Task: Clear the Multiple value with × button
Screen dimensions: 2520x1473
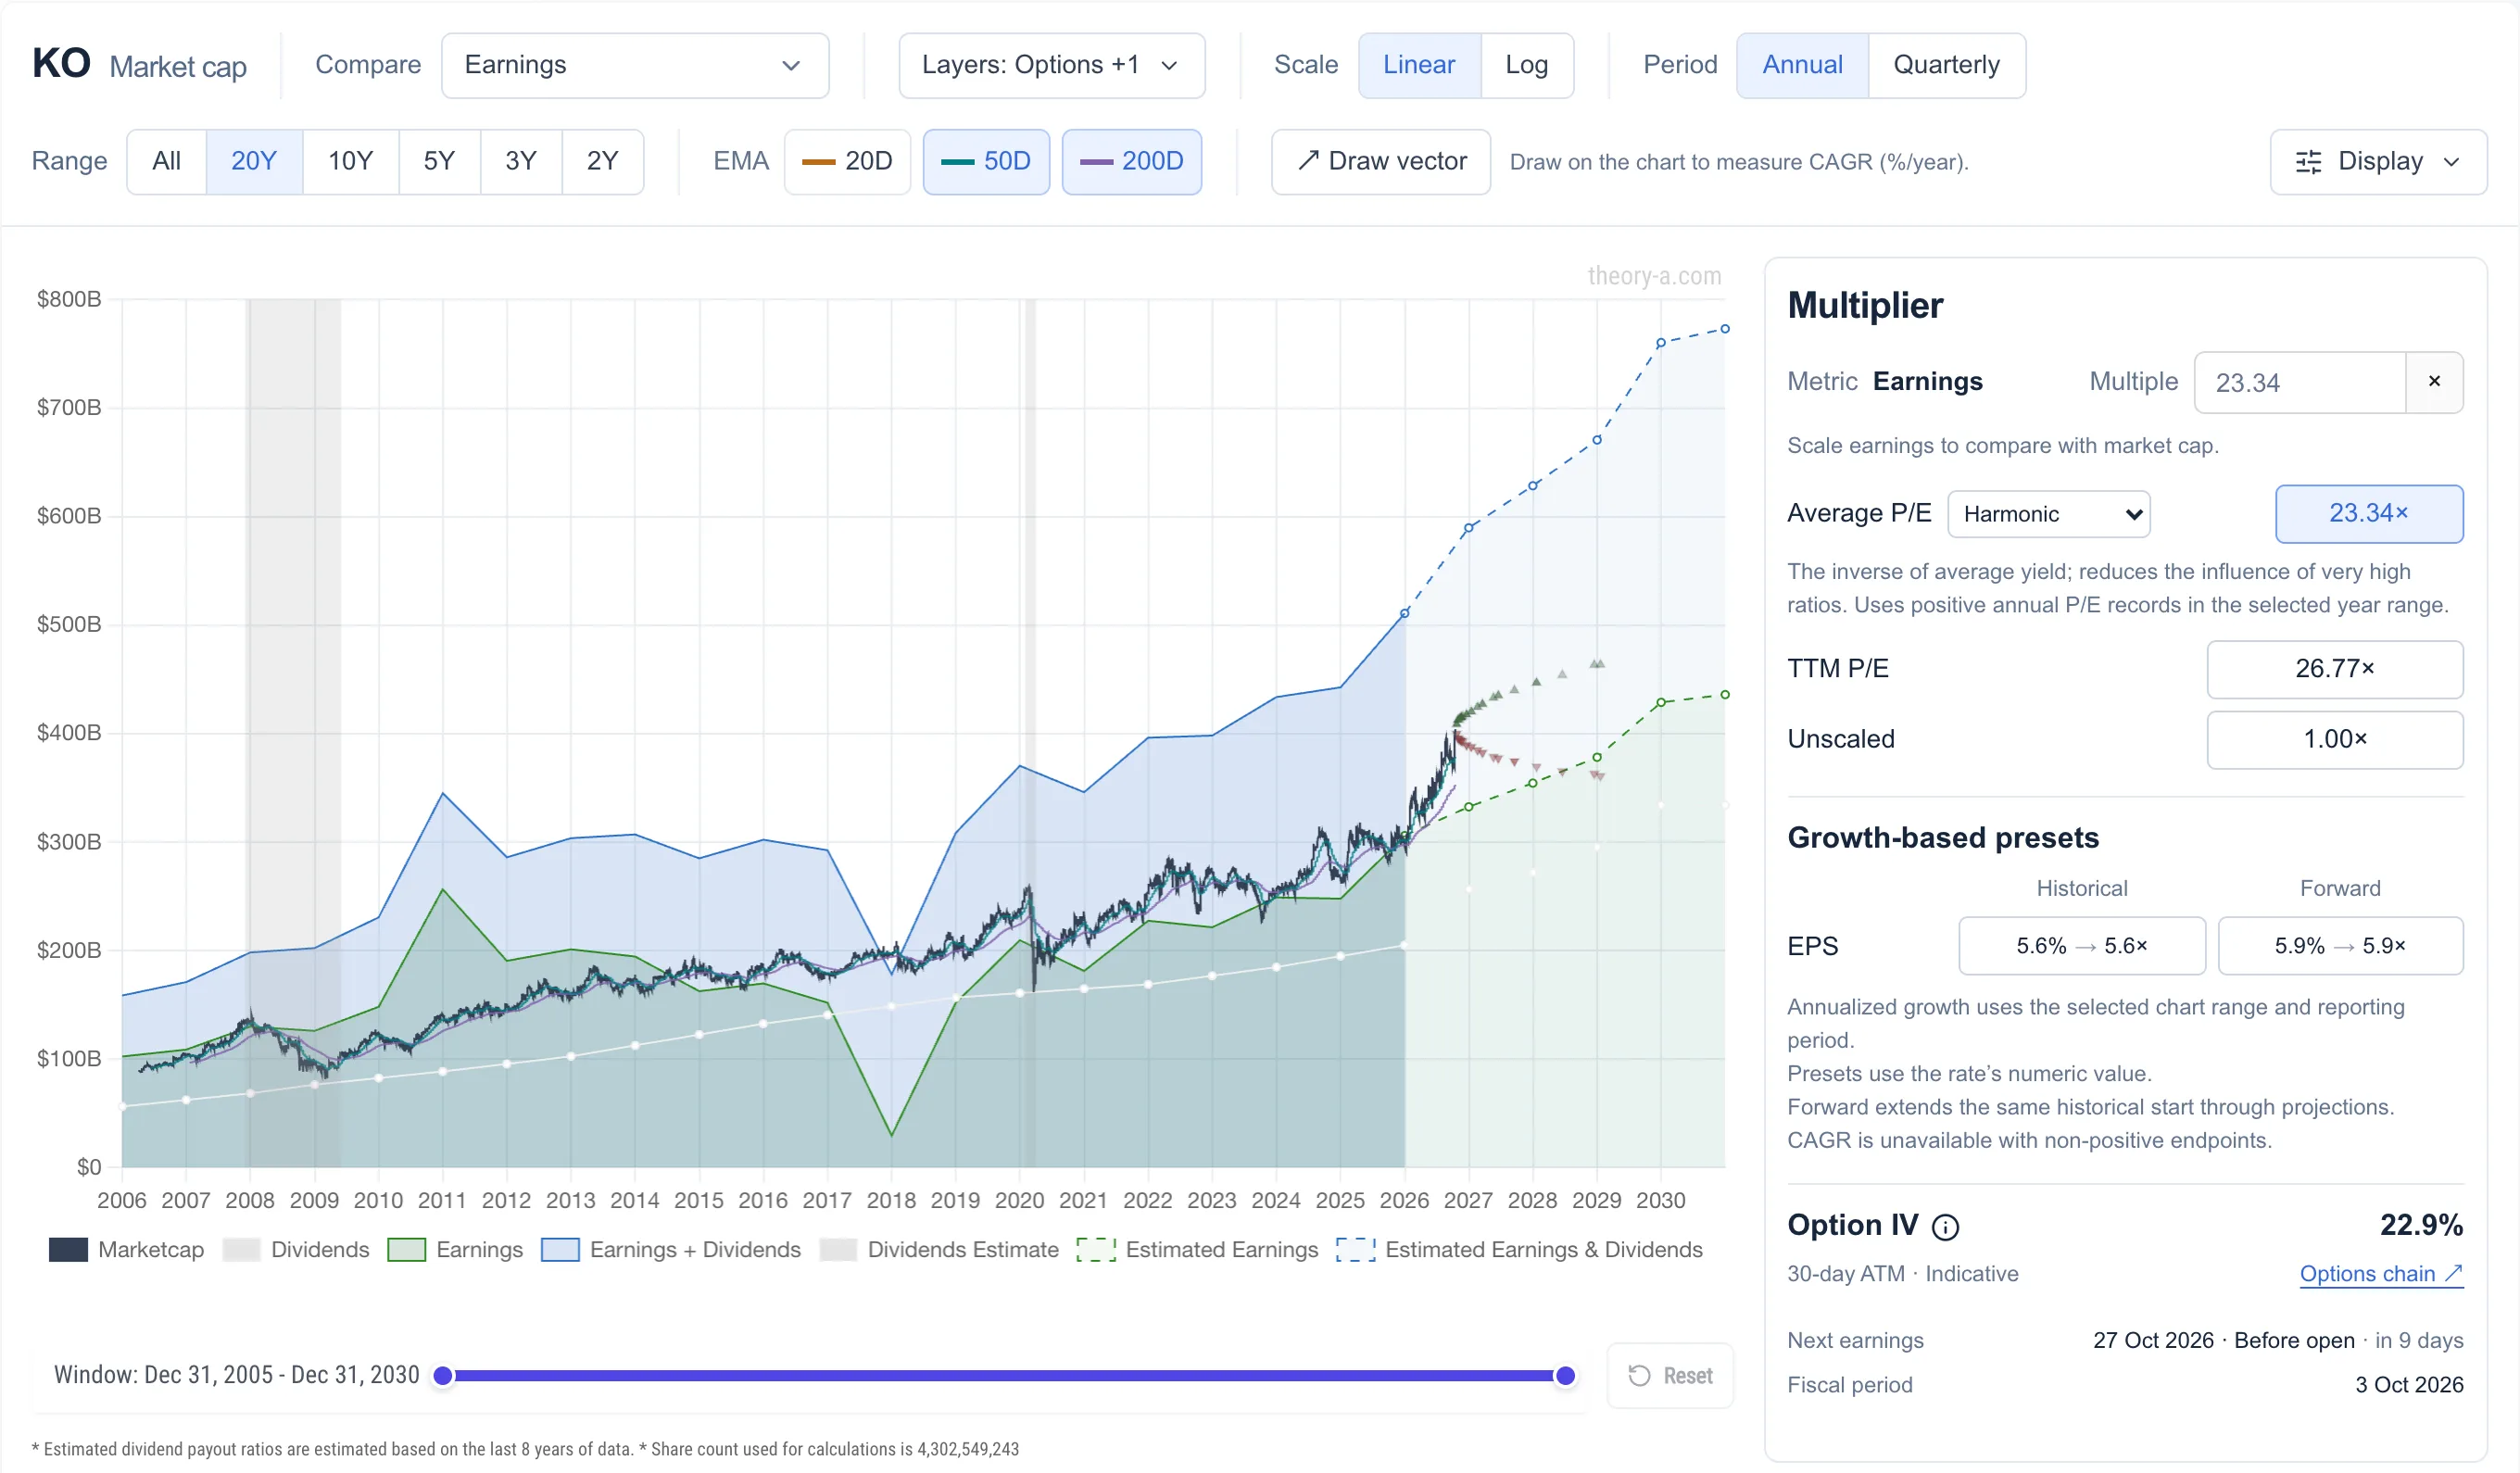Action: coord(2434,382)
